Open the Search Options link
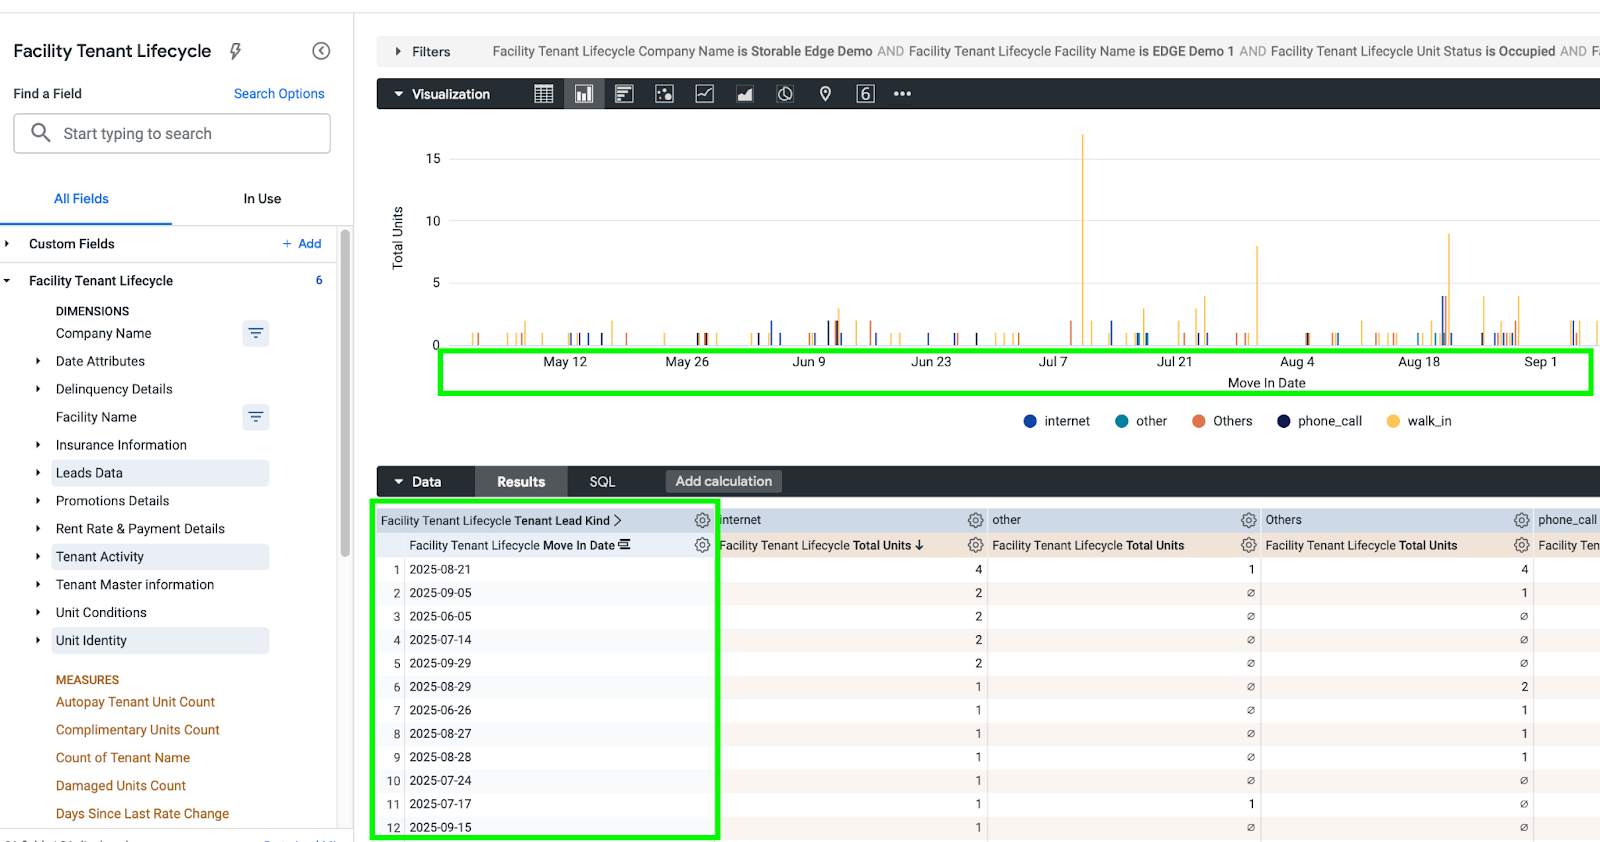This screenshot has height=842, width=1600. tap(279, 94)
